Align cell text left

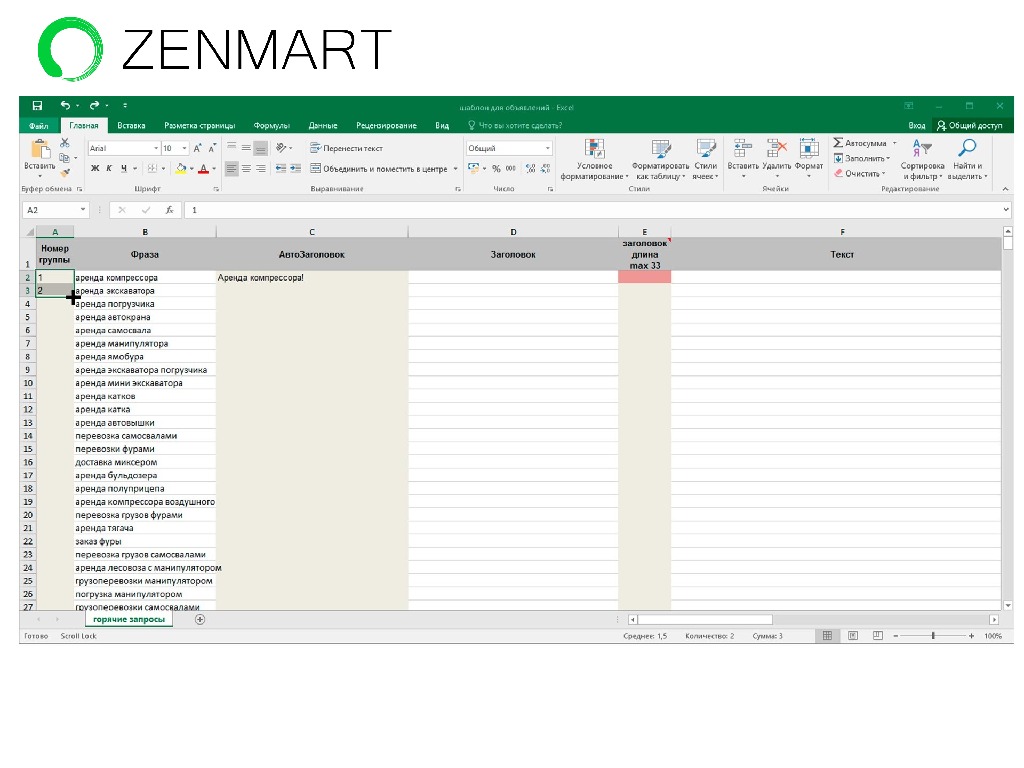[232, 168]
